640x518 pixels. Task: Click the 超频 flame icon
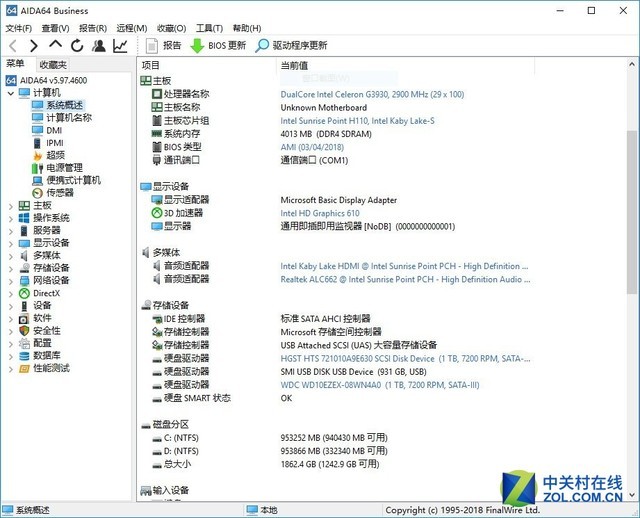38,156
